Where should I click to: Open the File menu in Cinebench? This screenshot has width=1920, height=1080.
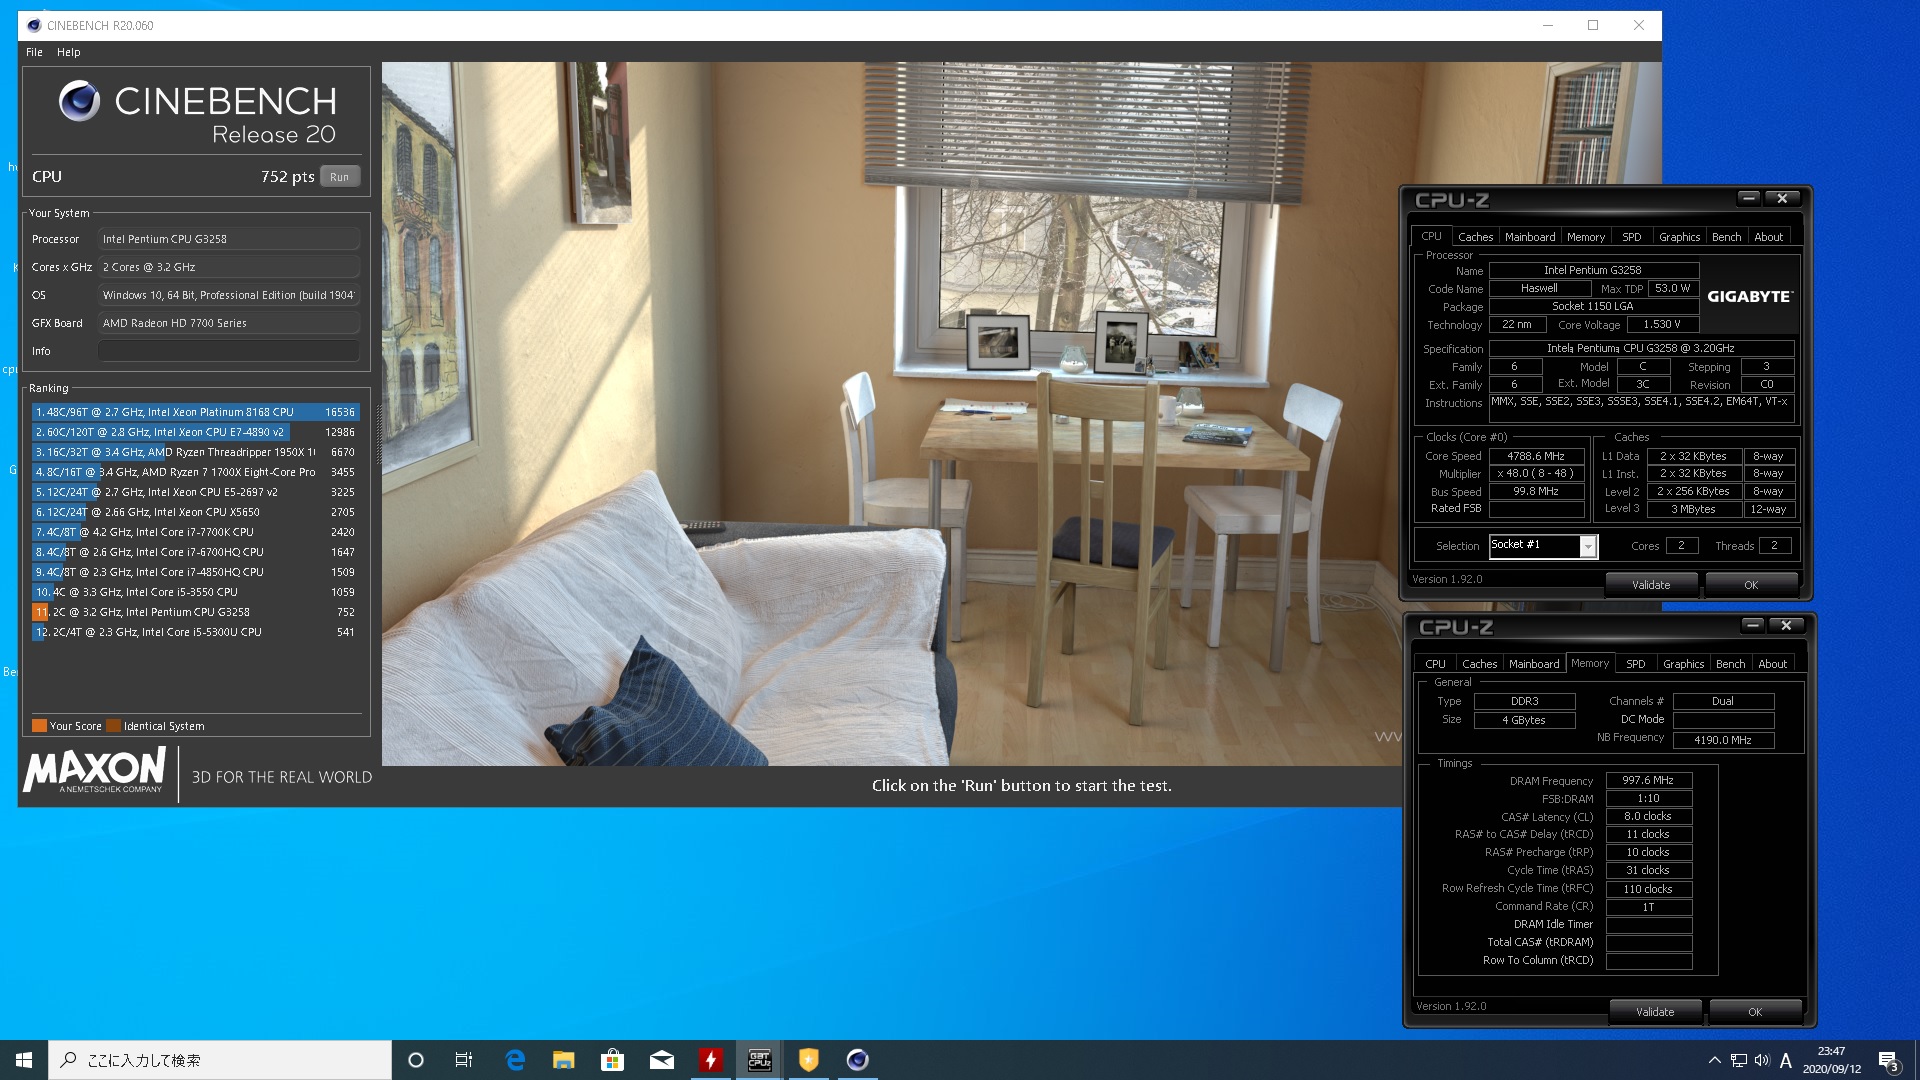tap(34, 52)
